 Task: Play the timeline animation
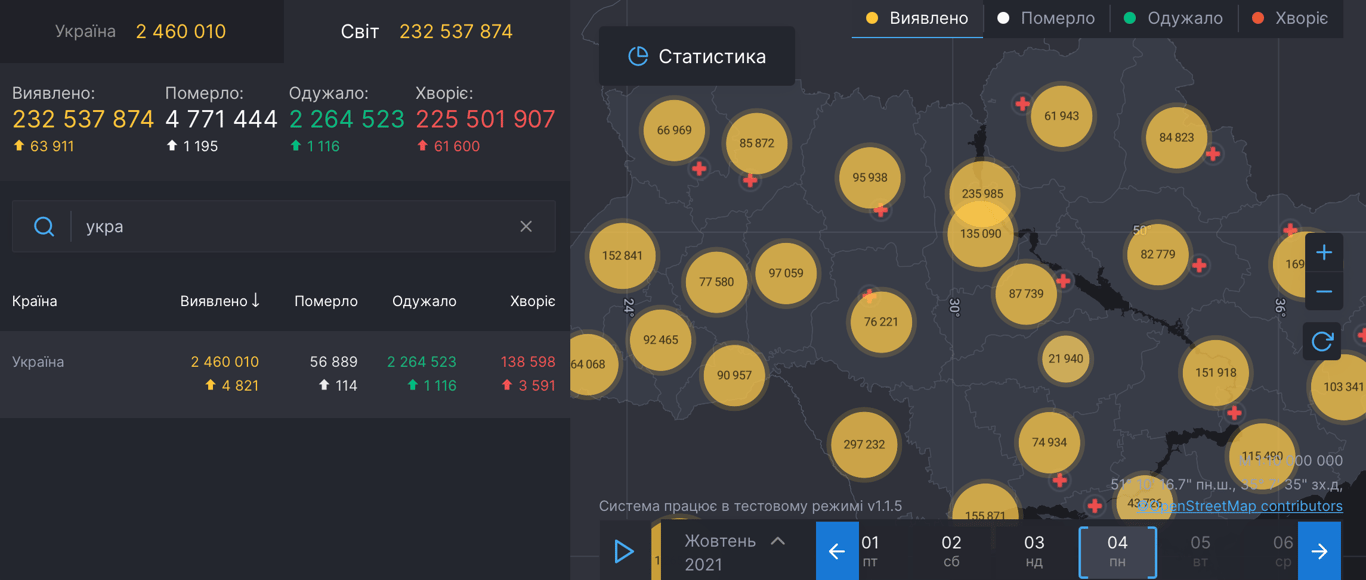tap(624, 550)
